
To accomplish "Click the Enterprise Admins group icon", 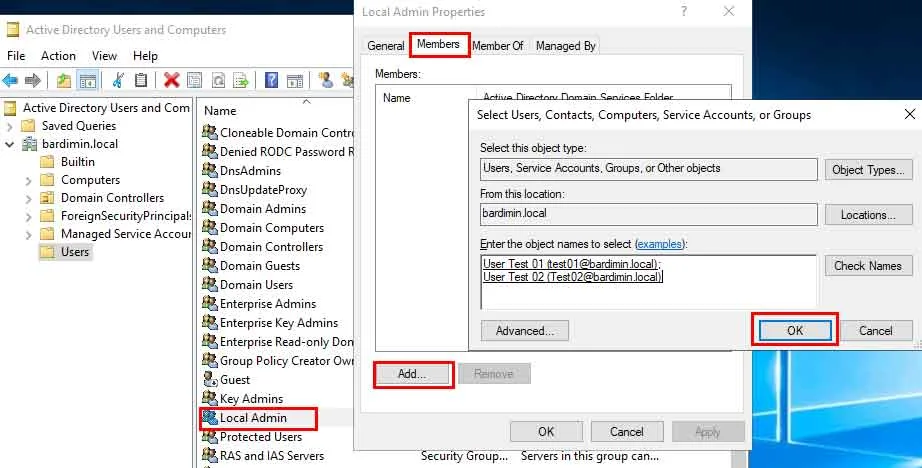I will coord(210,303).
